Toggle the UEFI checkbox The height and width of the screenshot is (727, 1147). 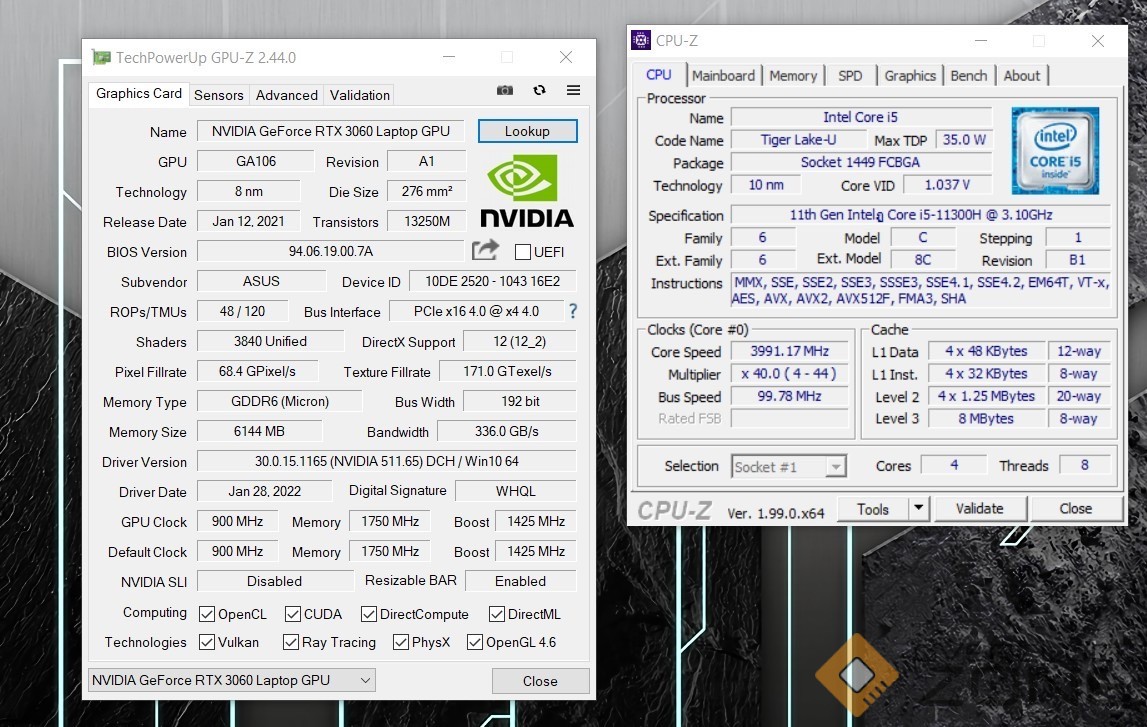(x=523, y=252)
